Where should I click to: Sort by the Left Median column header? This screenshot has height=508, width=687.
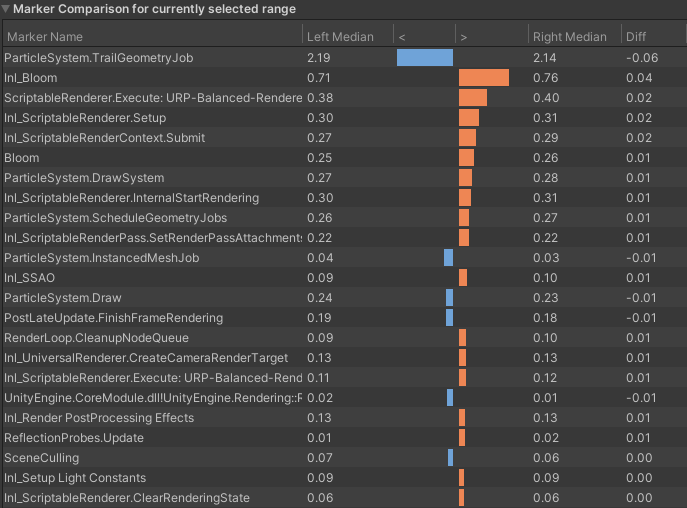[x=340, y=37]
